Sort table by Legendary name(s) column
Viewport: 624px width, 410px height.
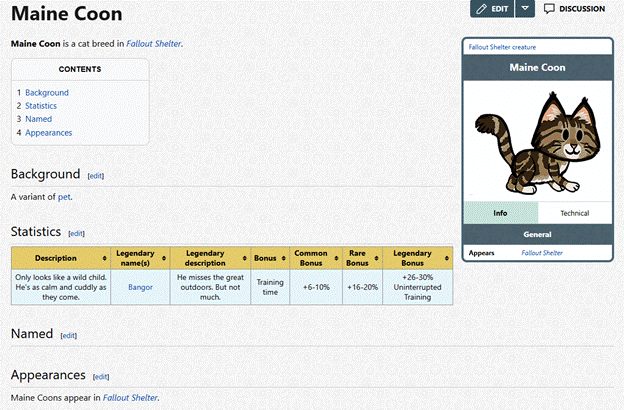tap(140, 258)
